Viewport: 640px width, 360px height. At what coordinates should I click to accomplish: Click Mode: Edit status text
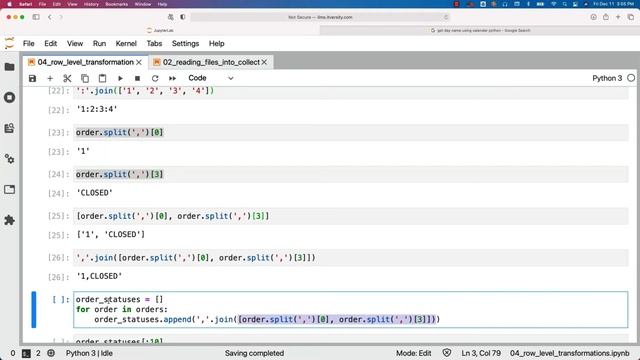point(413,353)
